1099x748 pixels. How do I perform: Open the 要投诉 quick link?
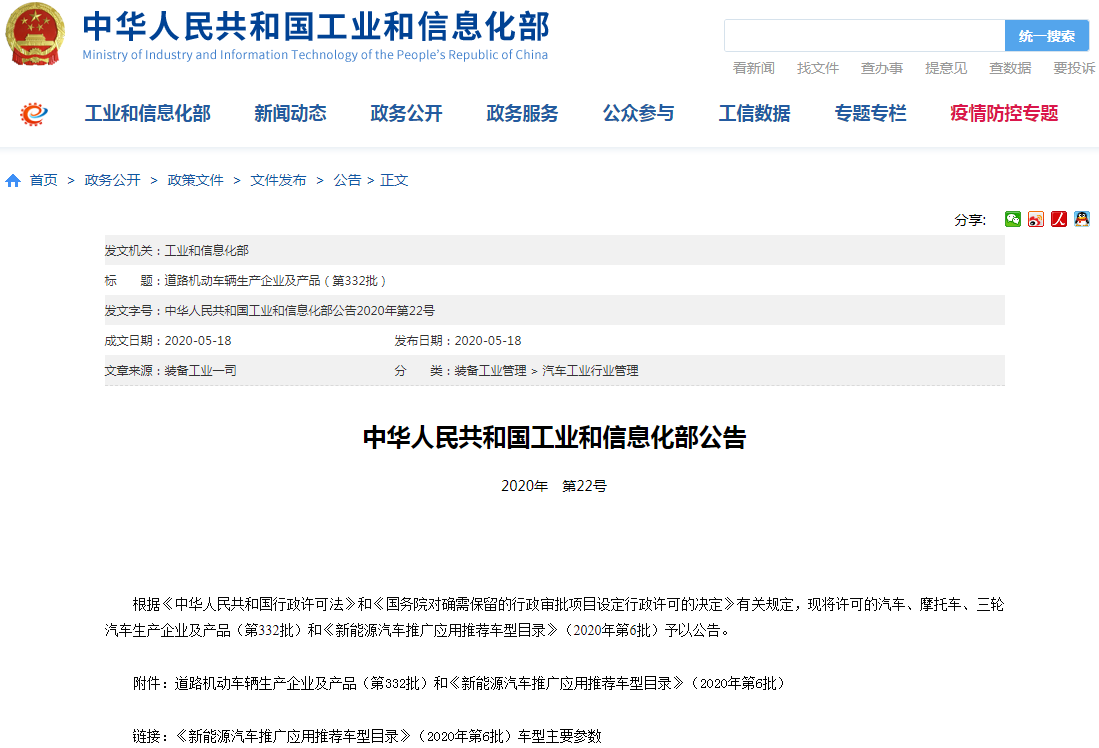[x=1074, y=68]
